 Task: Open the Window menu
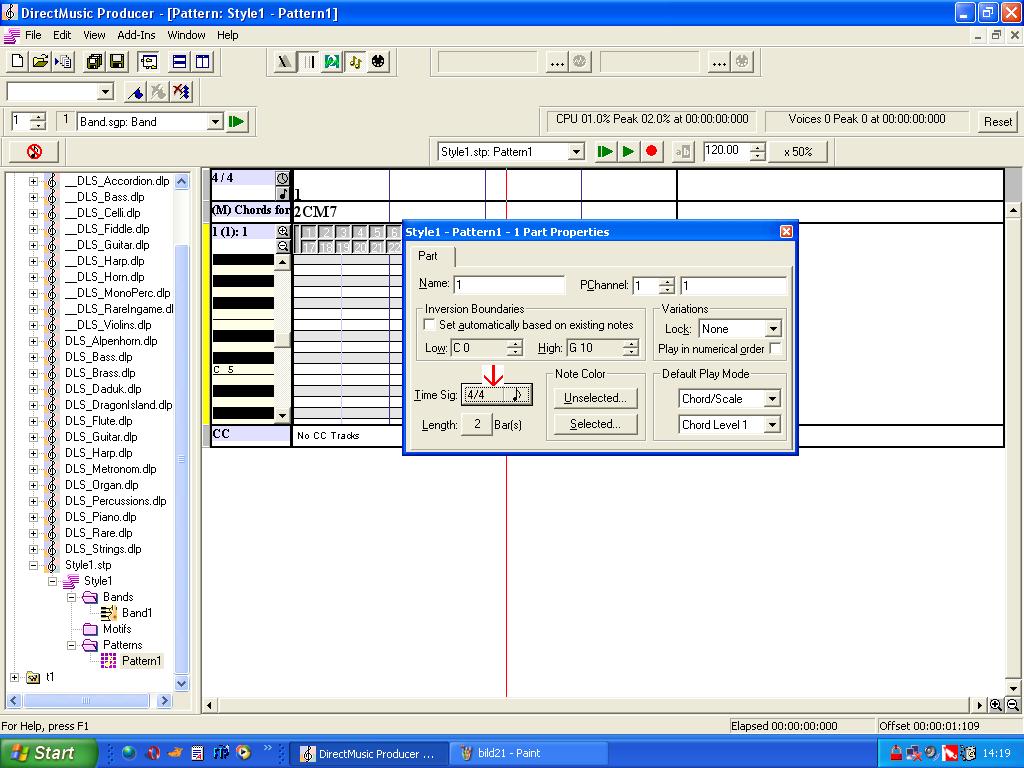186,35
